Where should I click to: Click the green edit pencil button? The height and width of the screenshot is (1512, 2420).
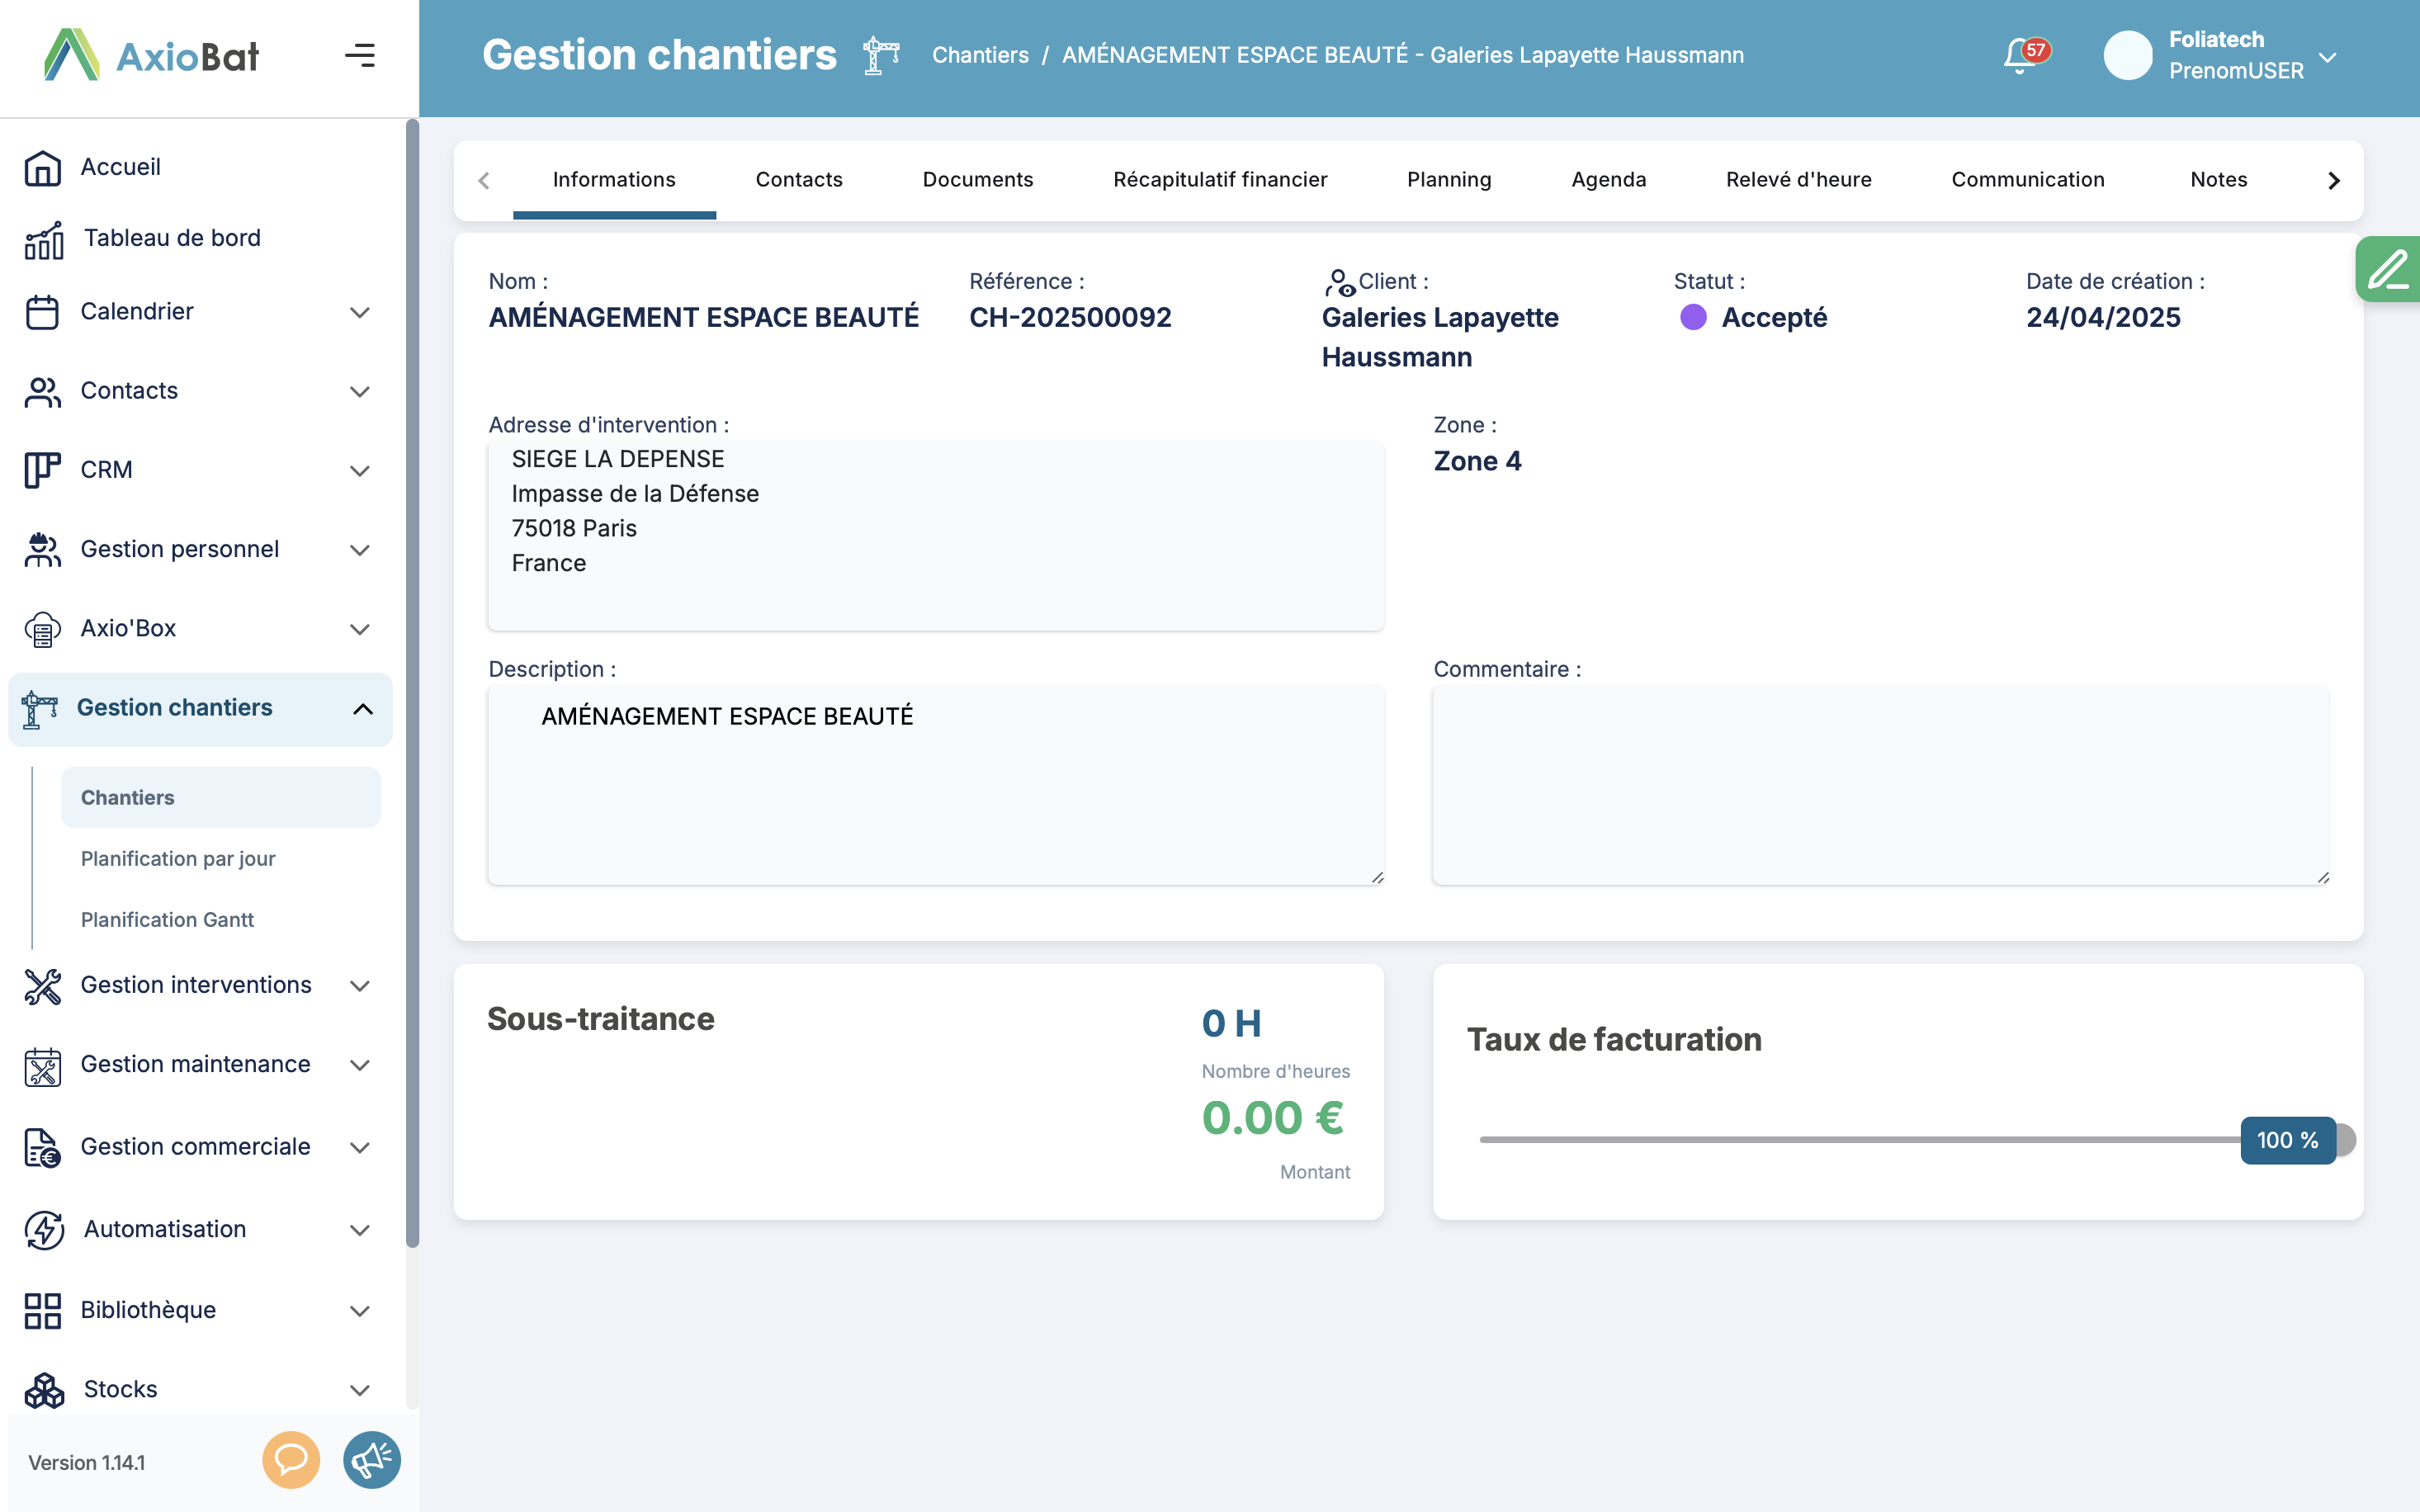pyautogui.click(x=2388, y=269)
